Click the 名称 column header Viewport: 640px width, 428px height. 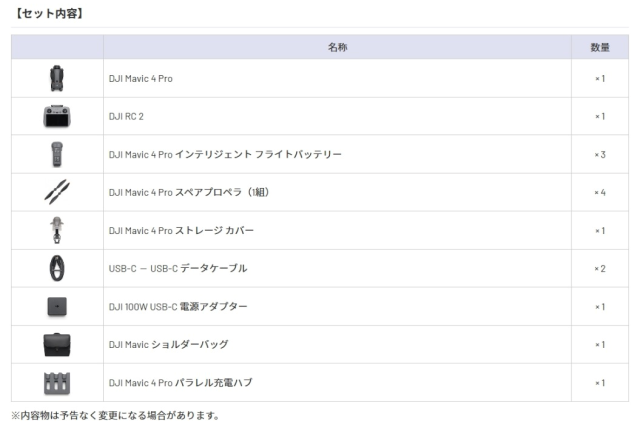point(337,47)
